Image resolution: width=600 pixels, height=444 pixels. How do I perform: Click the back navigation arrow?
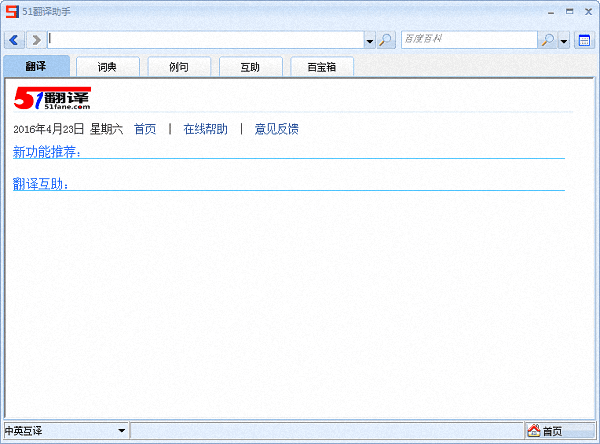15,40
